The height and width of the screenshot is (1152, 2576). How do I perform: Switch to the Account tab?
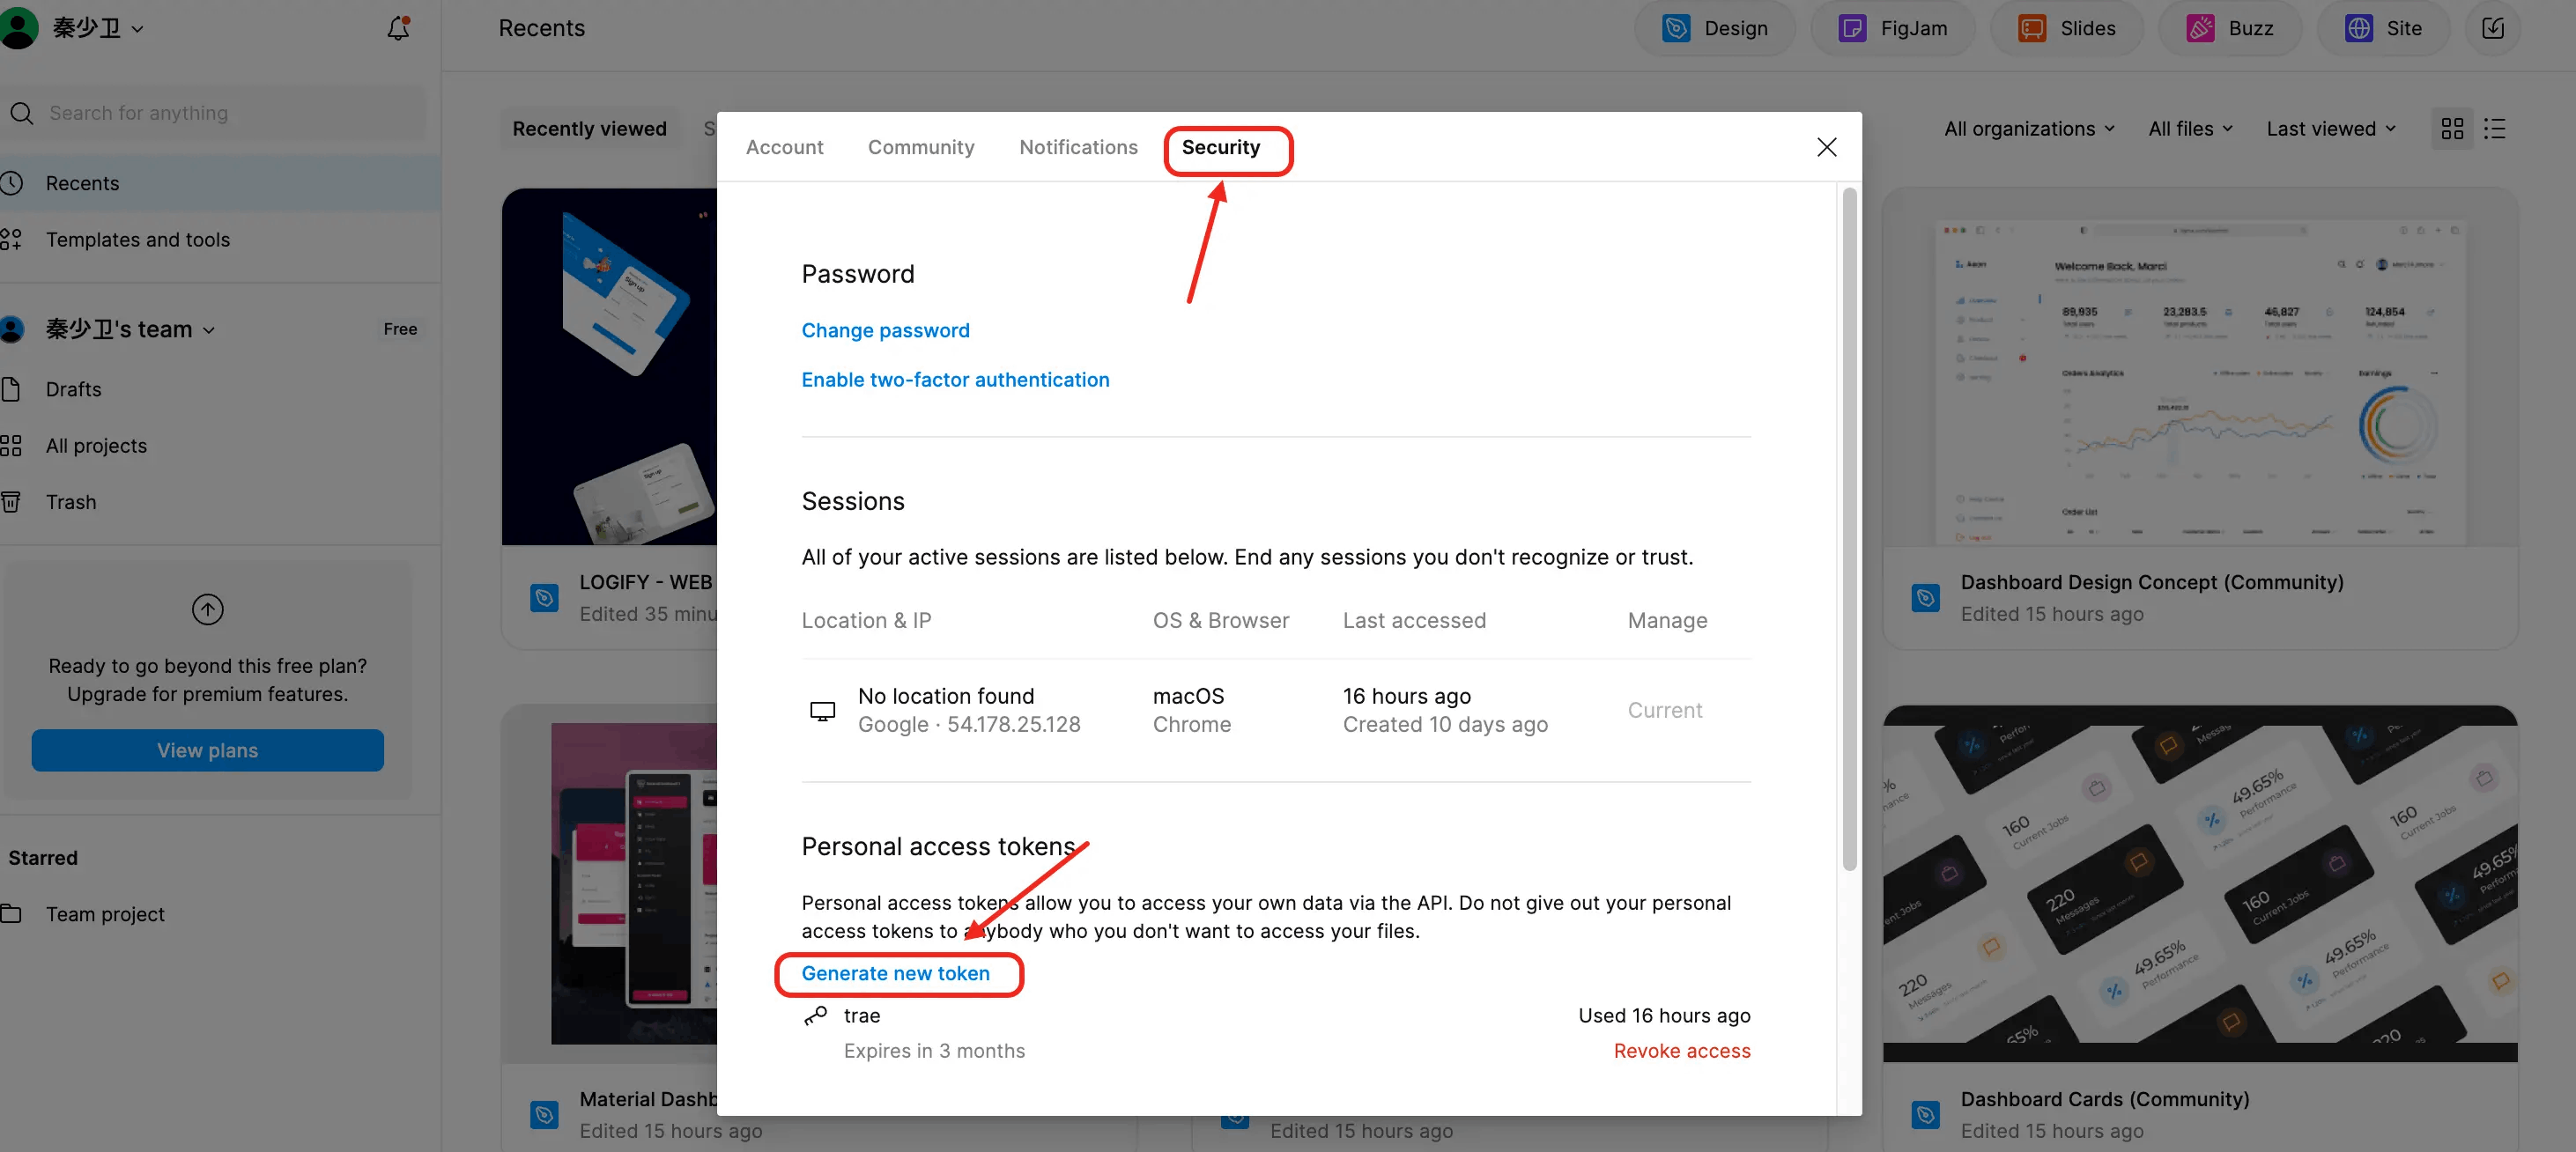[x=784, y=147]
